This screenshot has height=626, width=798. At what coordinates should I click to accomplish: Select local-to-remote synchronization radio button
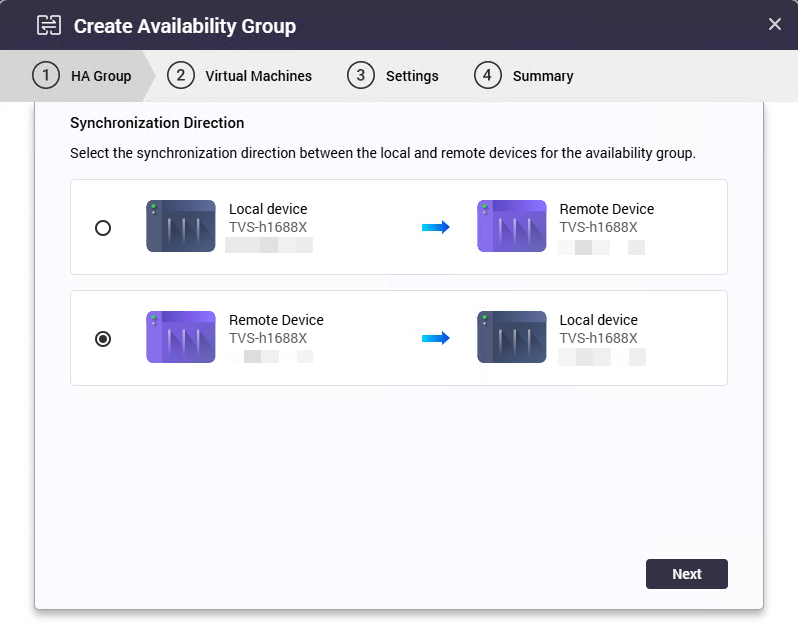103,228
